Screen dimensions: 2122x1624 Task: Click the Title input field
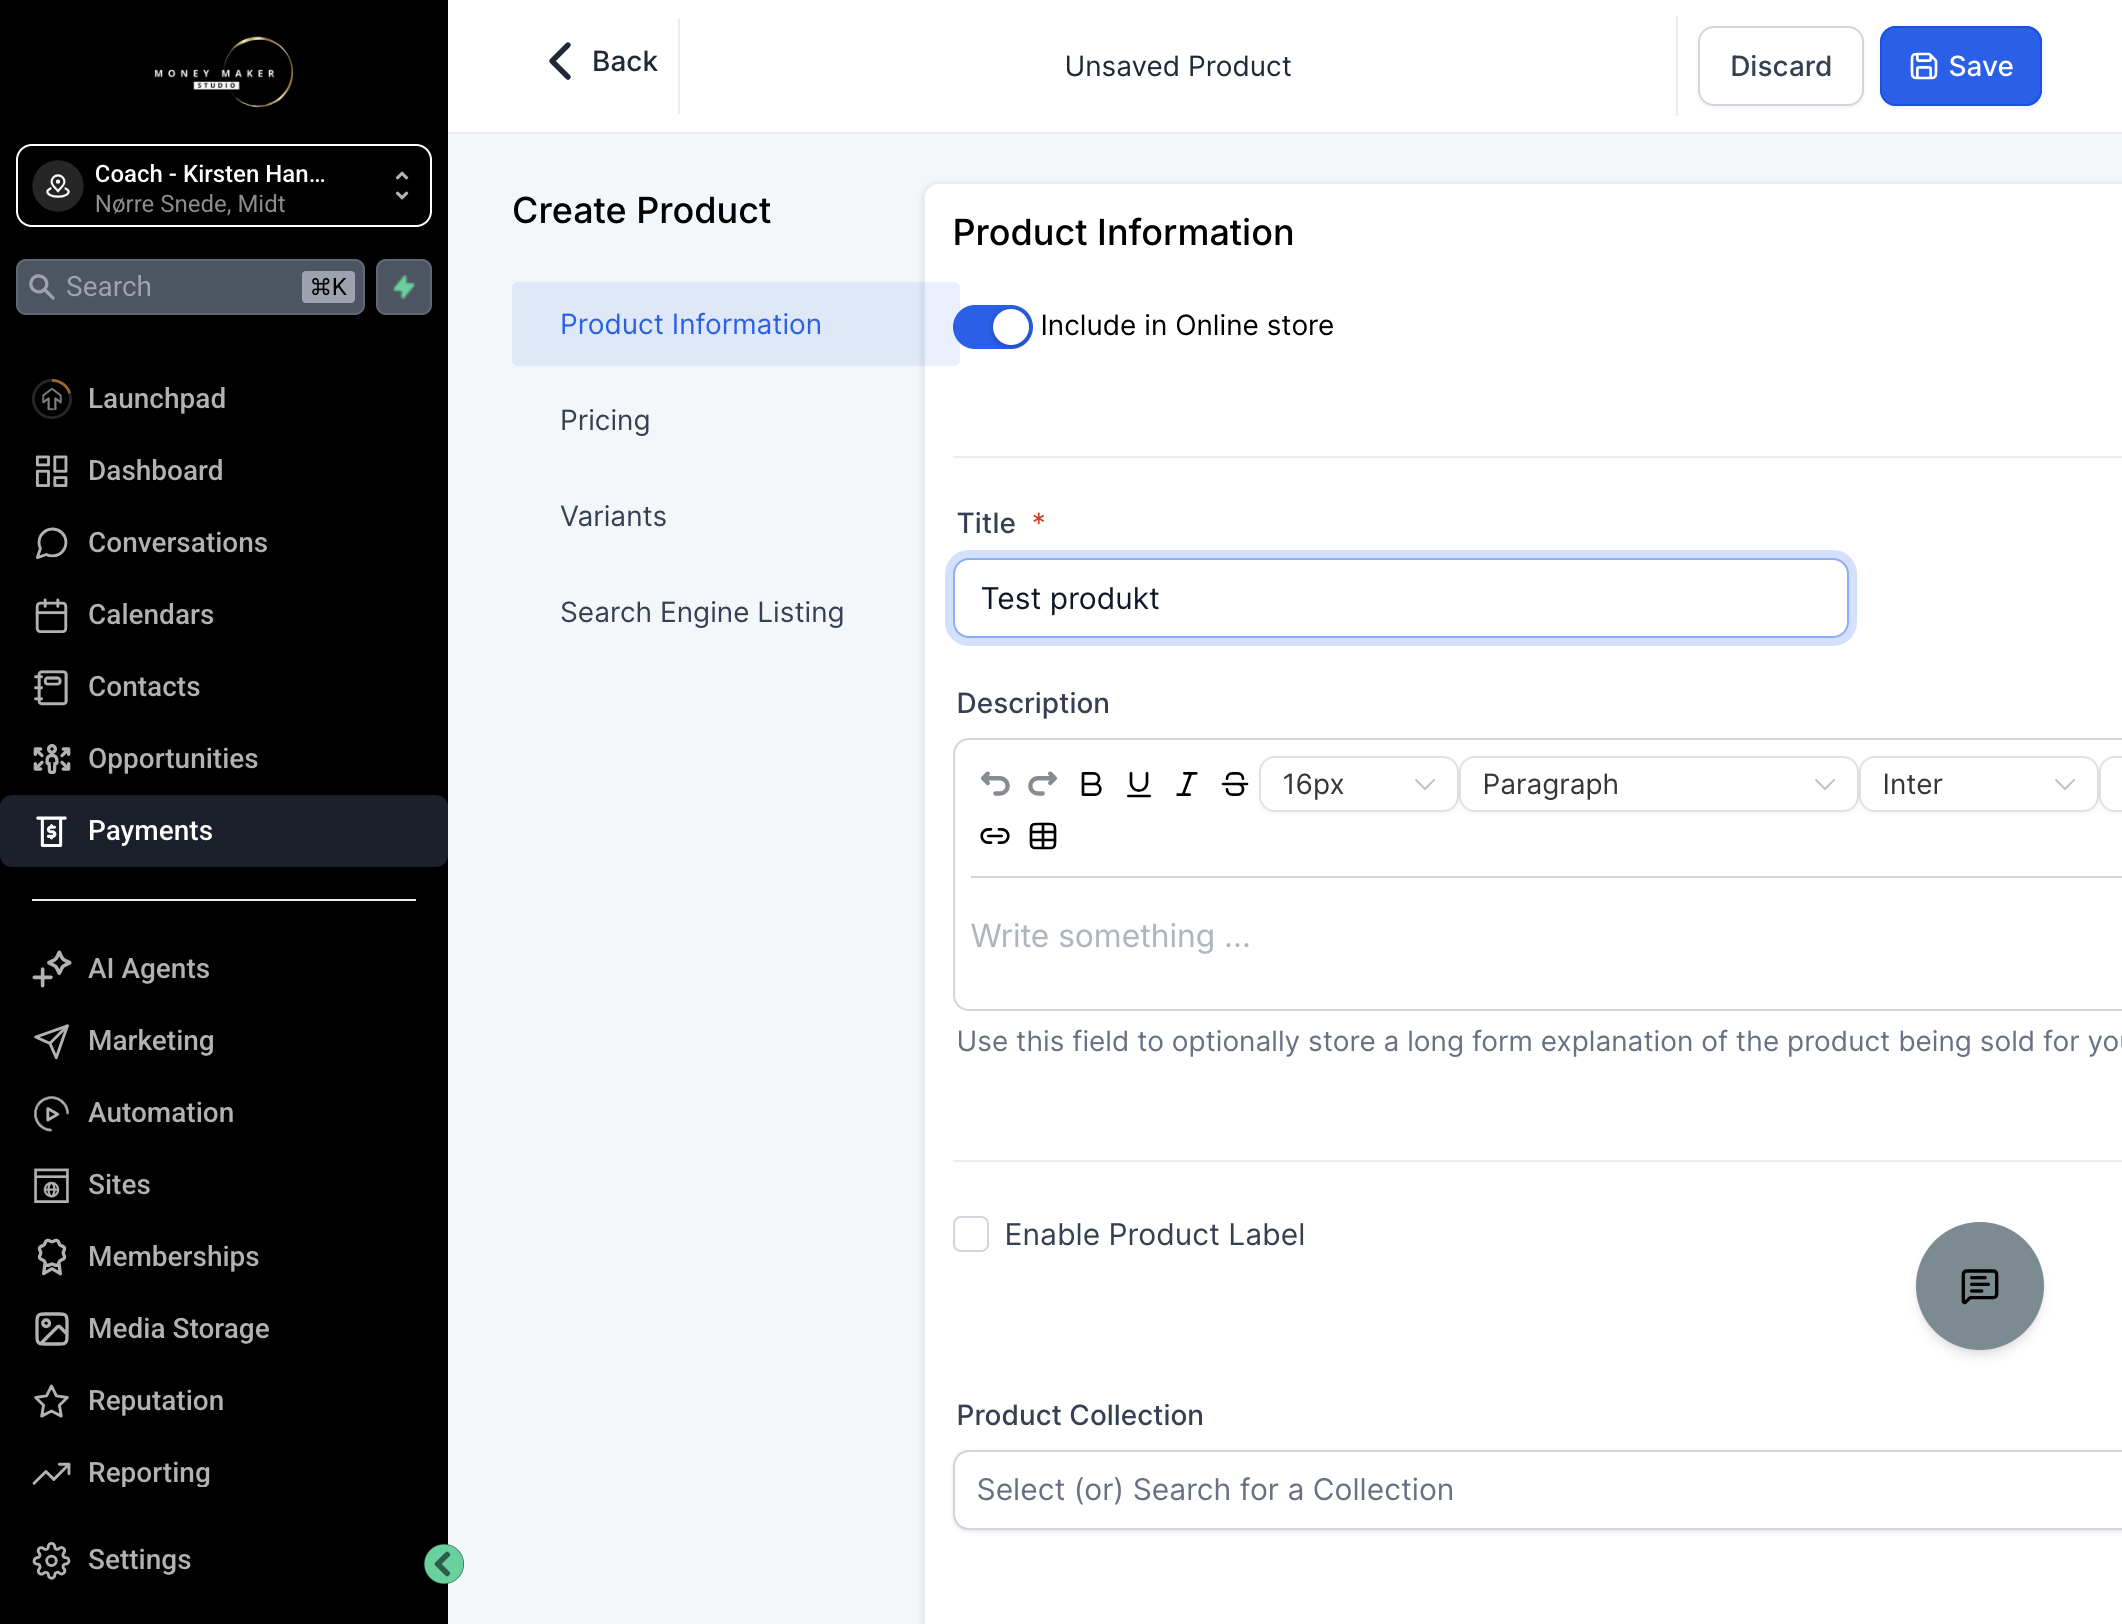1400,598
